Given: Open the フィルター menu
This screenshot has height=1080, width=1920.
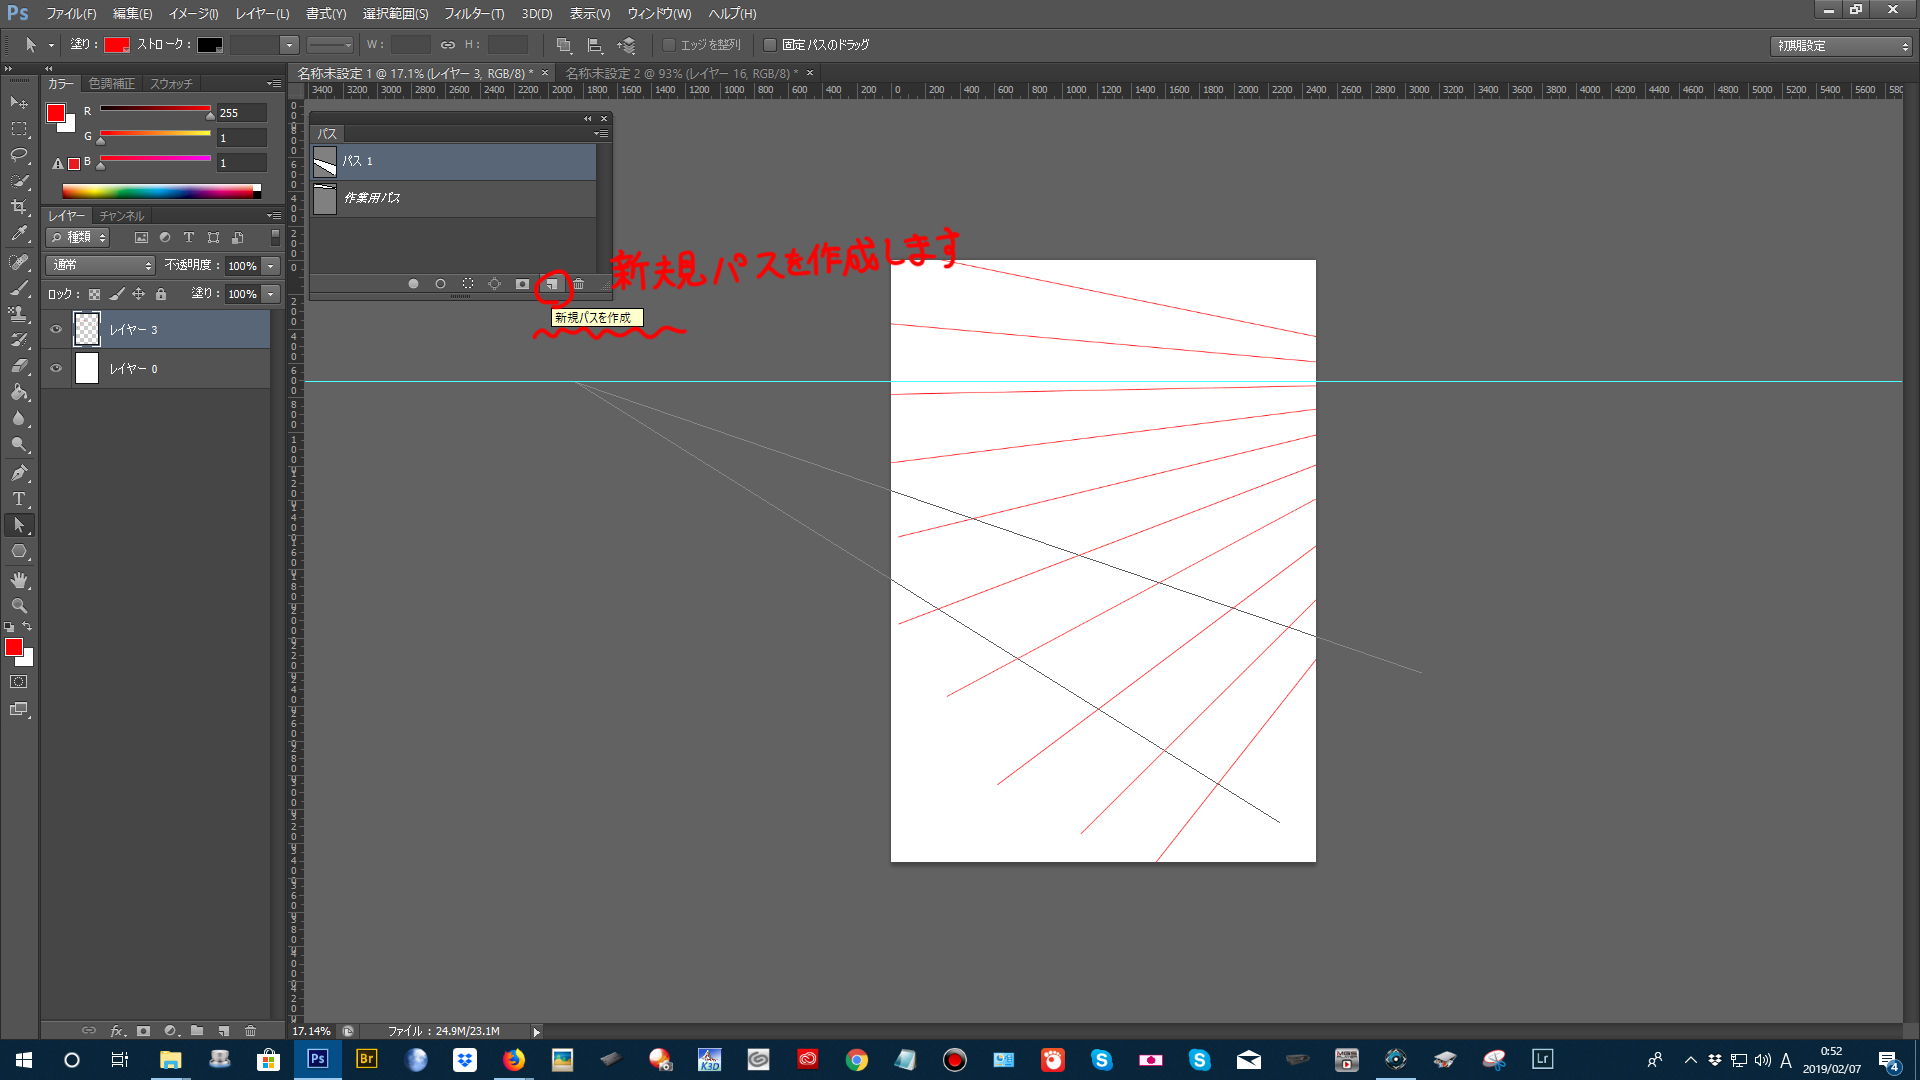Looking at the screenshot, I should pos(472,13).
